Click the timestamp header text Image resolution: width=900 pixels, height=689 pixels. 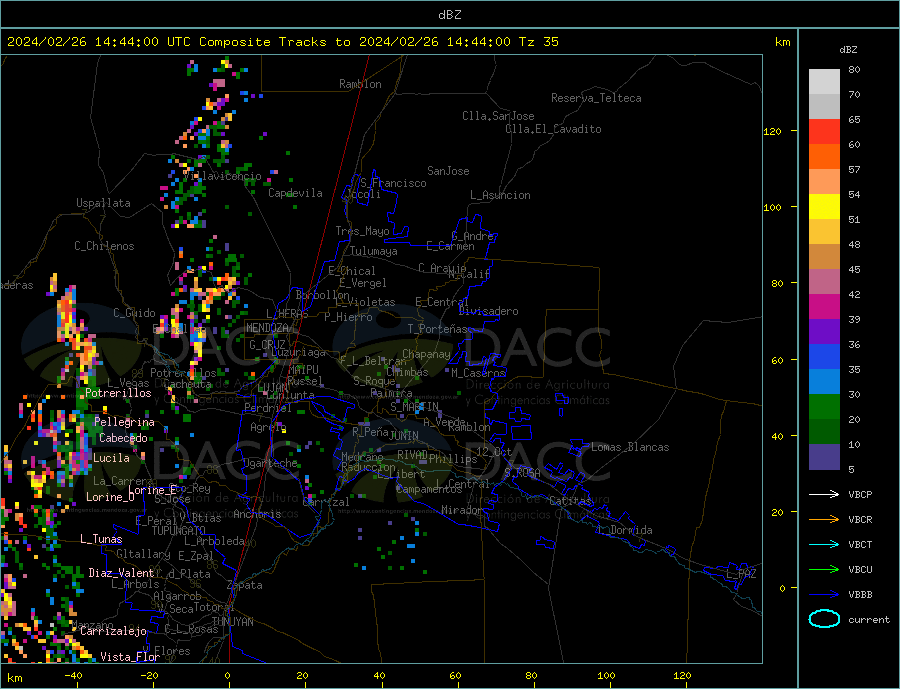[x=282, y=42]
